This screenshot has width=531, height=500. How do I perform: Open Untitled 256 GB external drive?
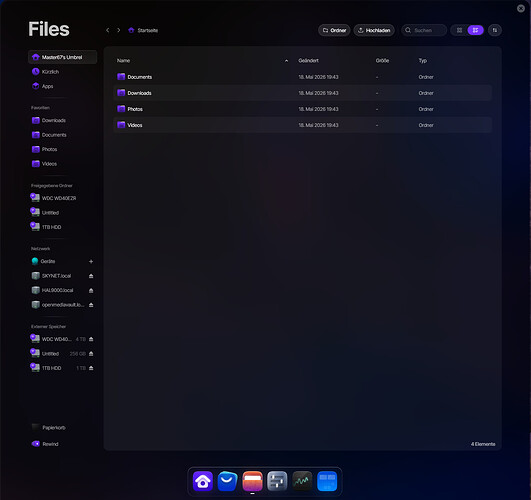tap(58, 354)
